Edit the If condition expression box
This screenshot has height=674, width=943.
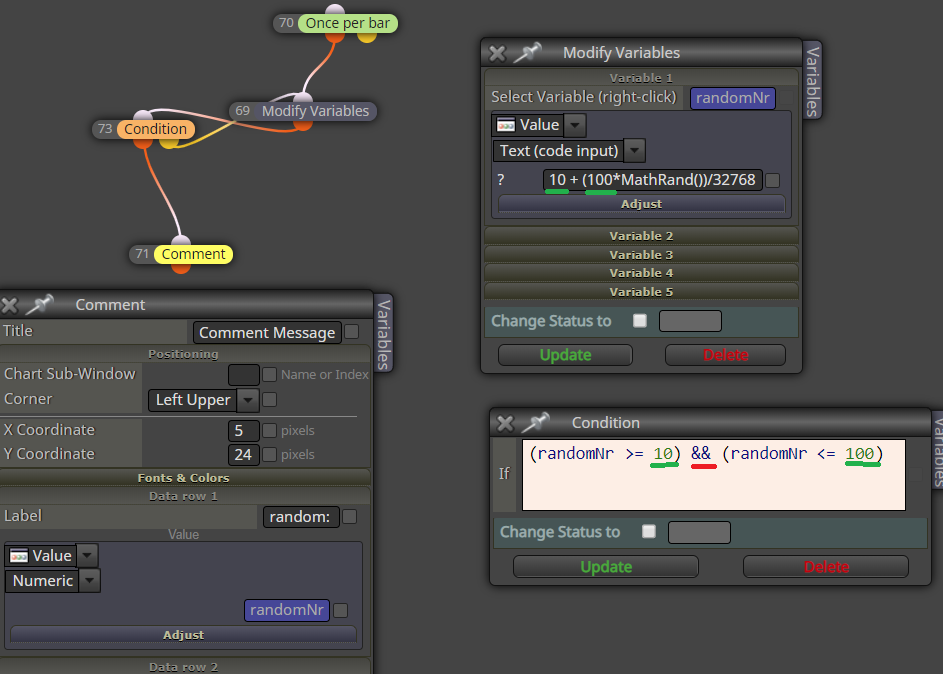(x=714, y=474)
